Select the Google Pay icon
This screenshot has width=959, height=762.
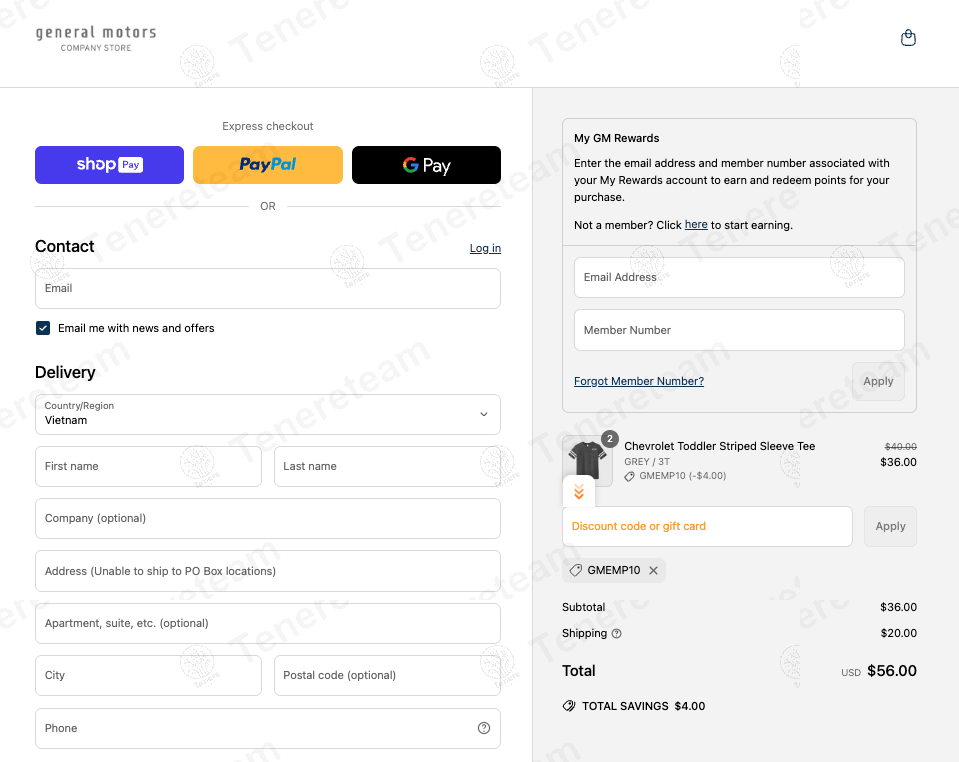(x=426, y=164)
